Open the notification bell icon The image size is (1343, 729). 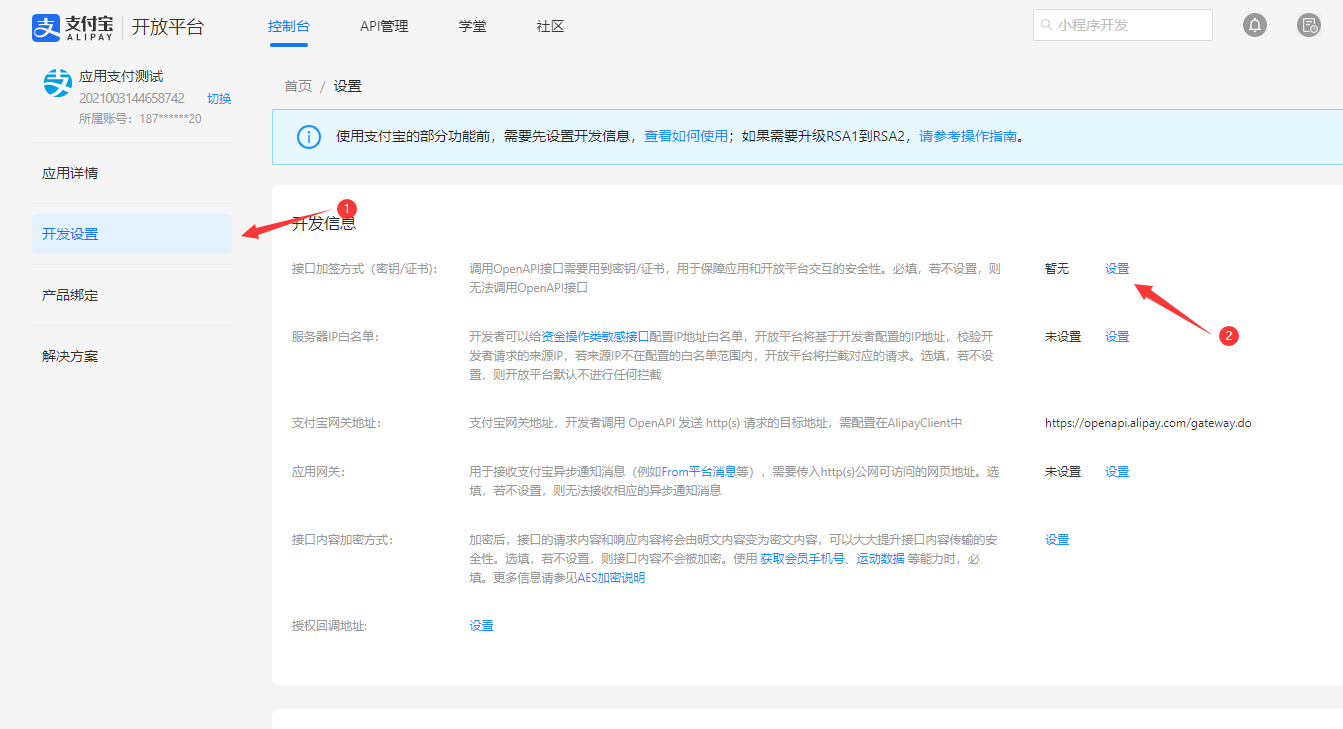point(1254,26)
